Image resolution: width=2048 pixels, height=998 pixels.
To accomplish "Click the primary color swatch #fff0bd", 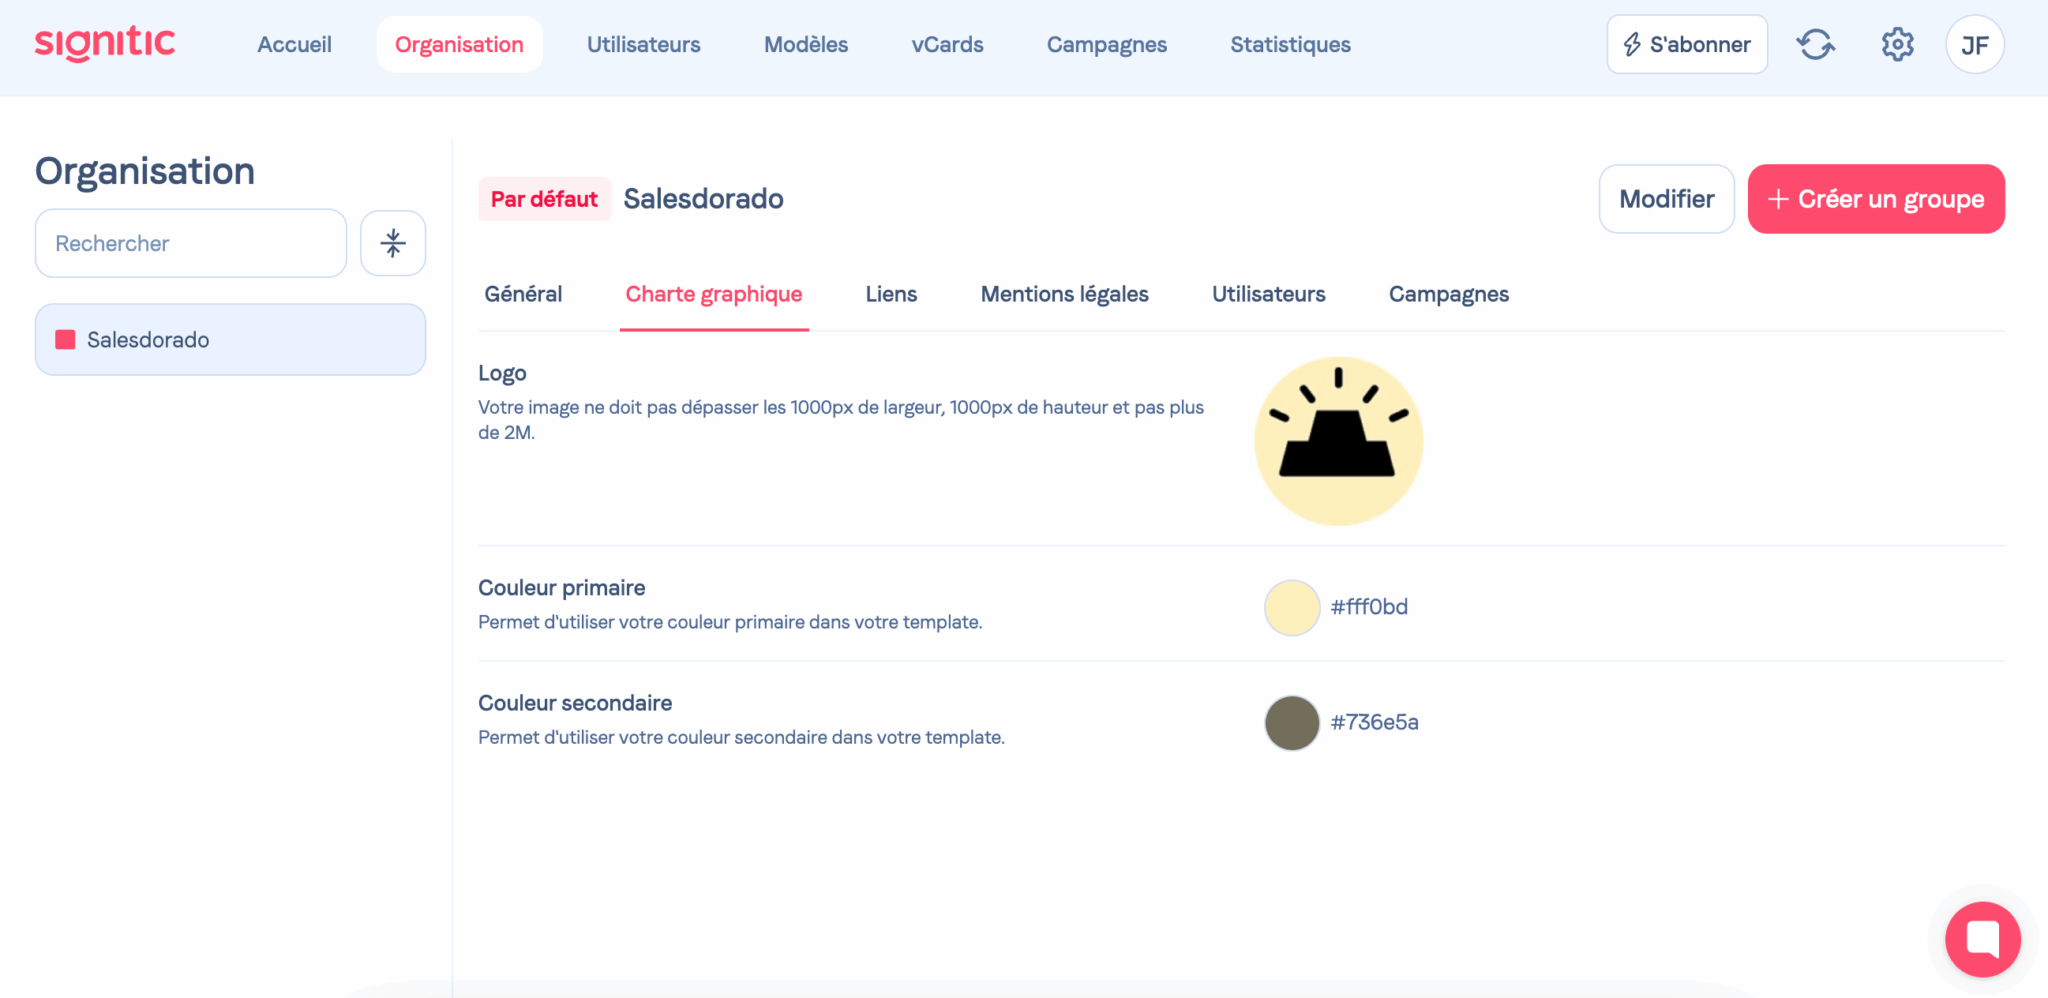I will point(1292,608).
